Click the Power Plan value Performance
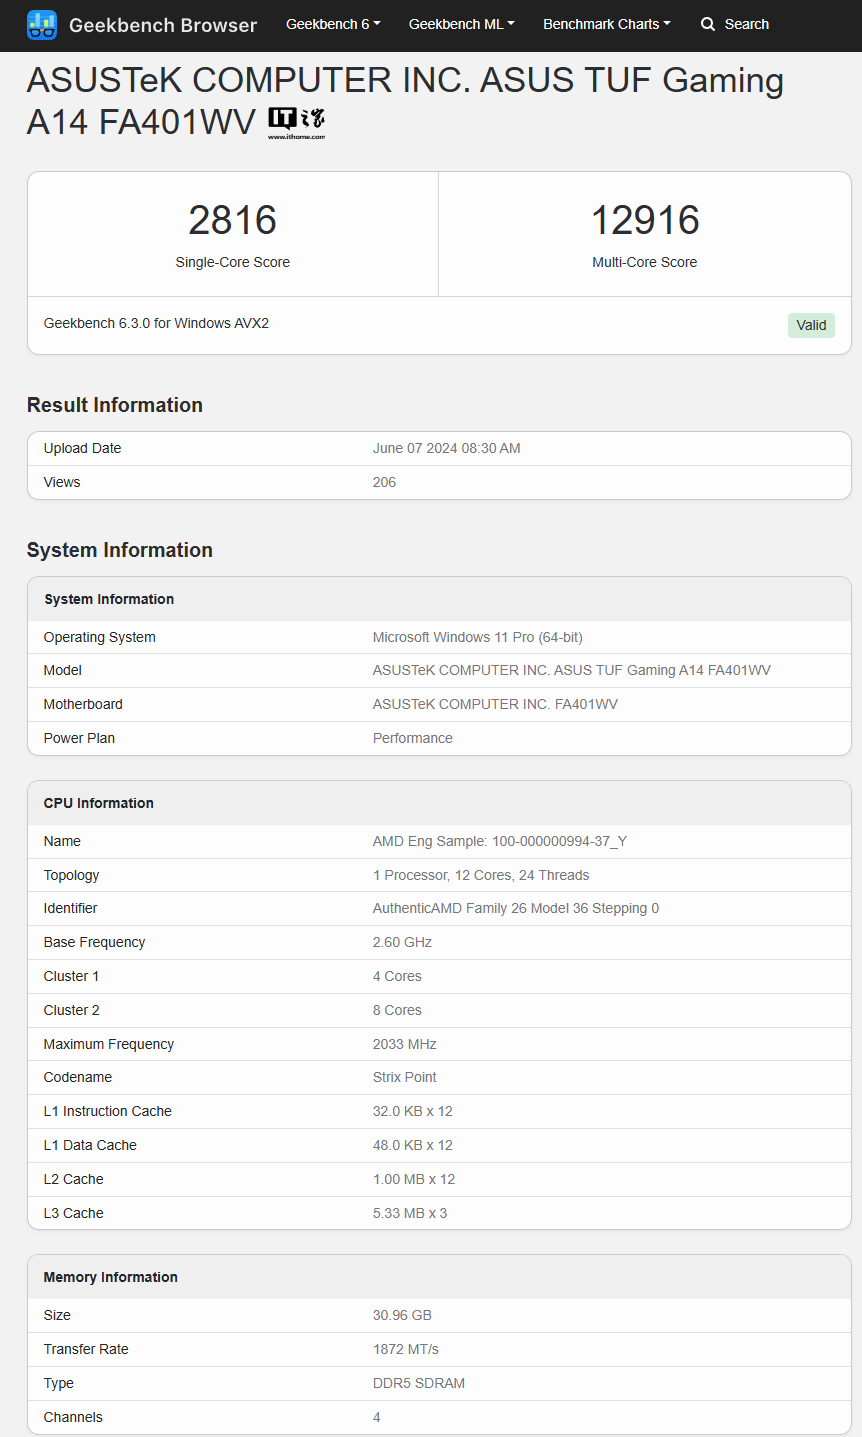862x1437 pixels. (413, 738)
